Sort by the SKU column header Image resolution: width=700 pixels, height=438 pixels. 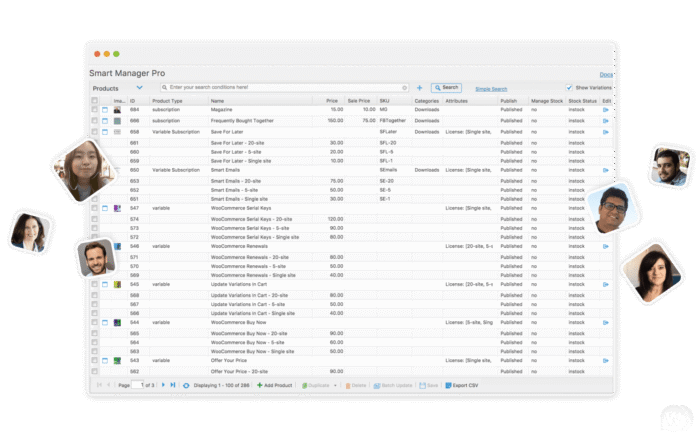coord(384,101)
